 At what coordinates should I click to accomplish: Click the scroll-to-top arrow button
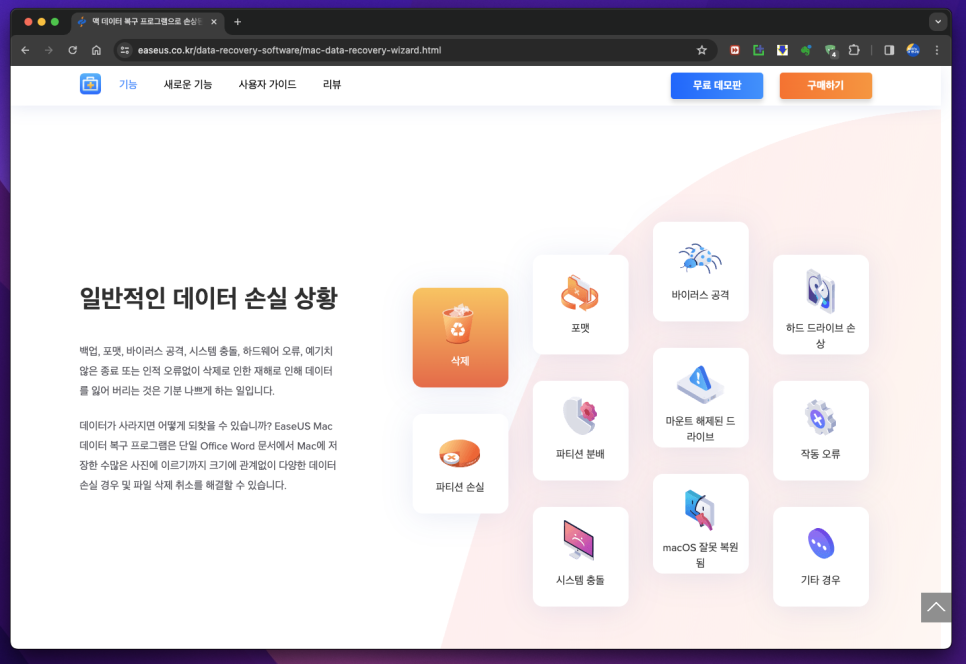(x=936, y=607)
